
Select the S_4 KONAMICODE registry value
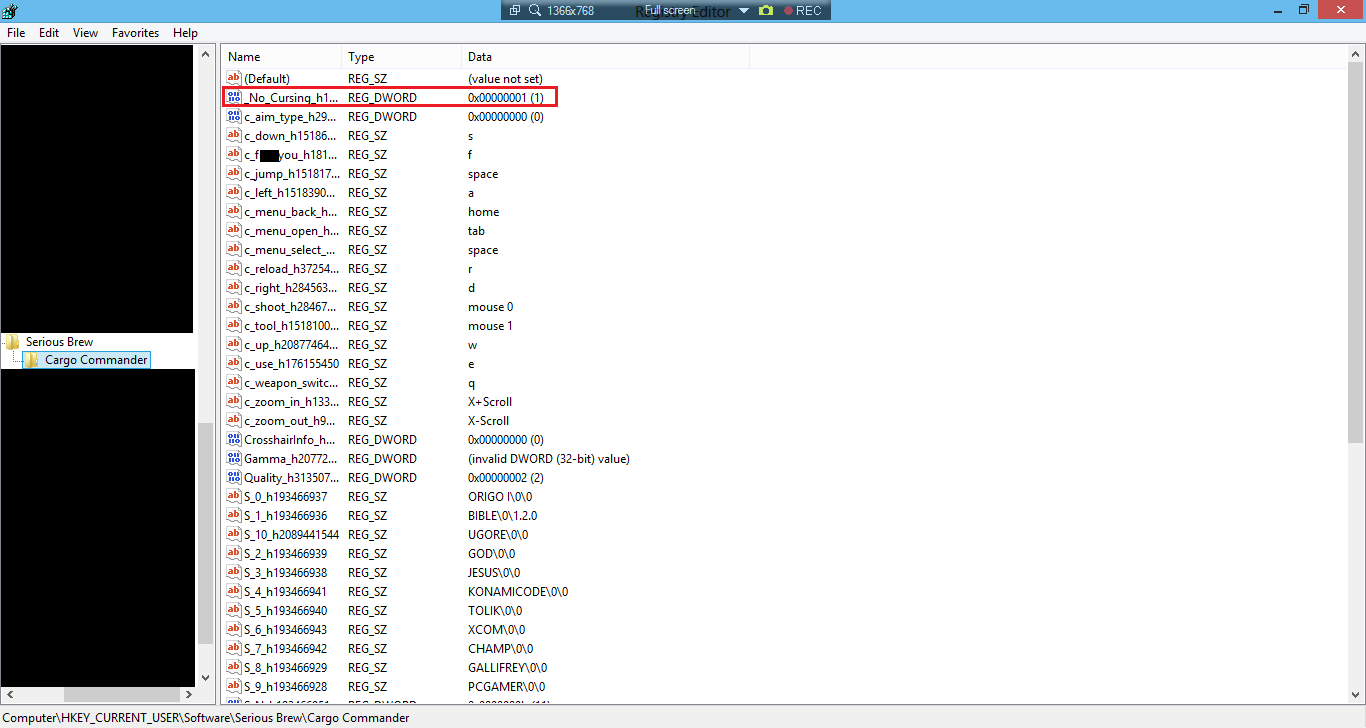285,592
